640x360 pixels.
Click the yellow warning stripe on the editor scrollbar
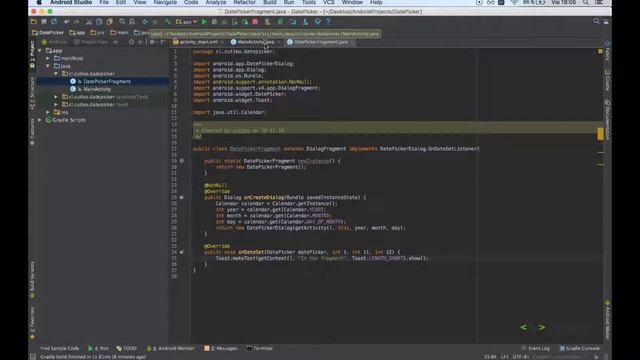pos(600,134)
